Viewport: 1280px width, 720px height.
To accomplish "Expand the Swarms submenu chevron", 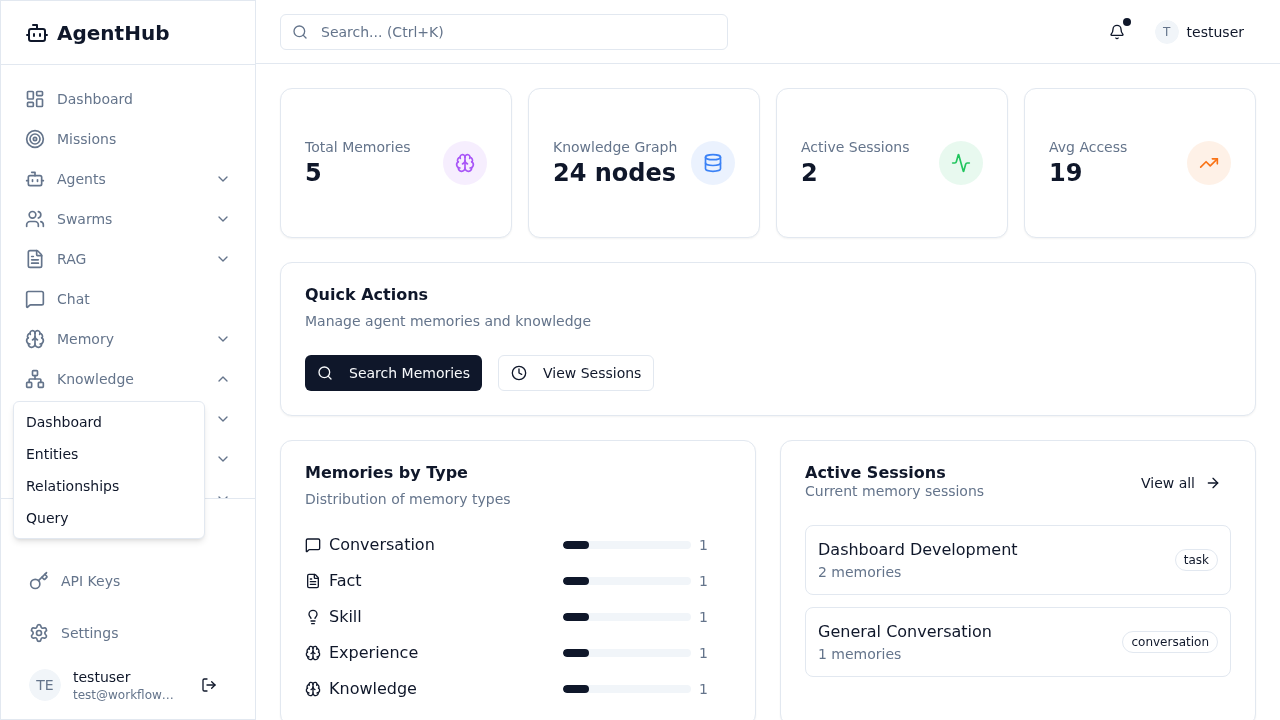I will coord(223,219).
